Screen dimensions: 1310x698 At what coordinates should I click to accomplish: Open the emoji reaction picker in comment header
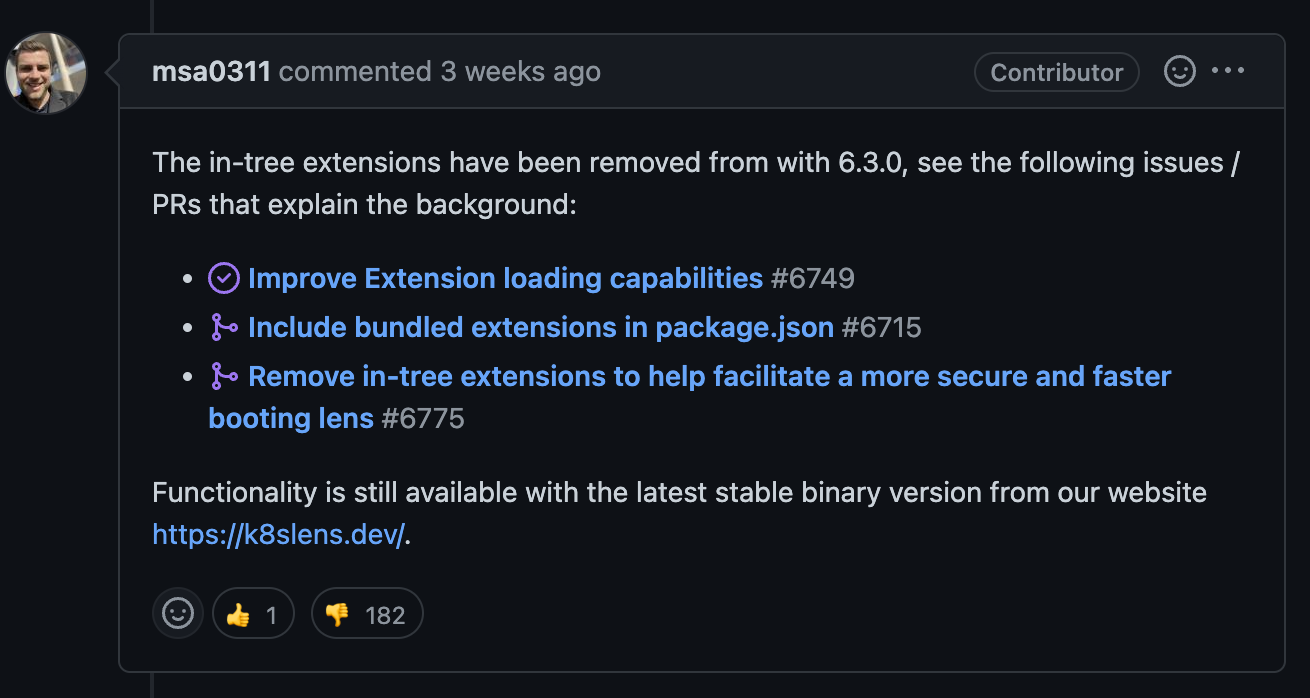pos(1180,72)
